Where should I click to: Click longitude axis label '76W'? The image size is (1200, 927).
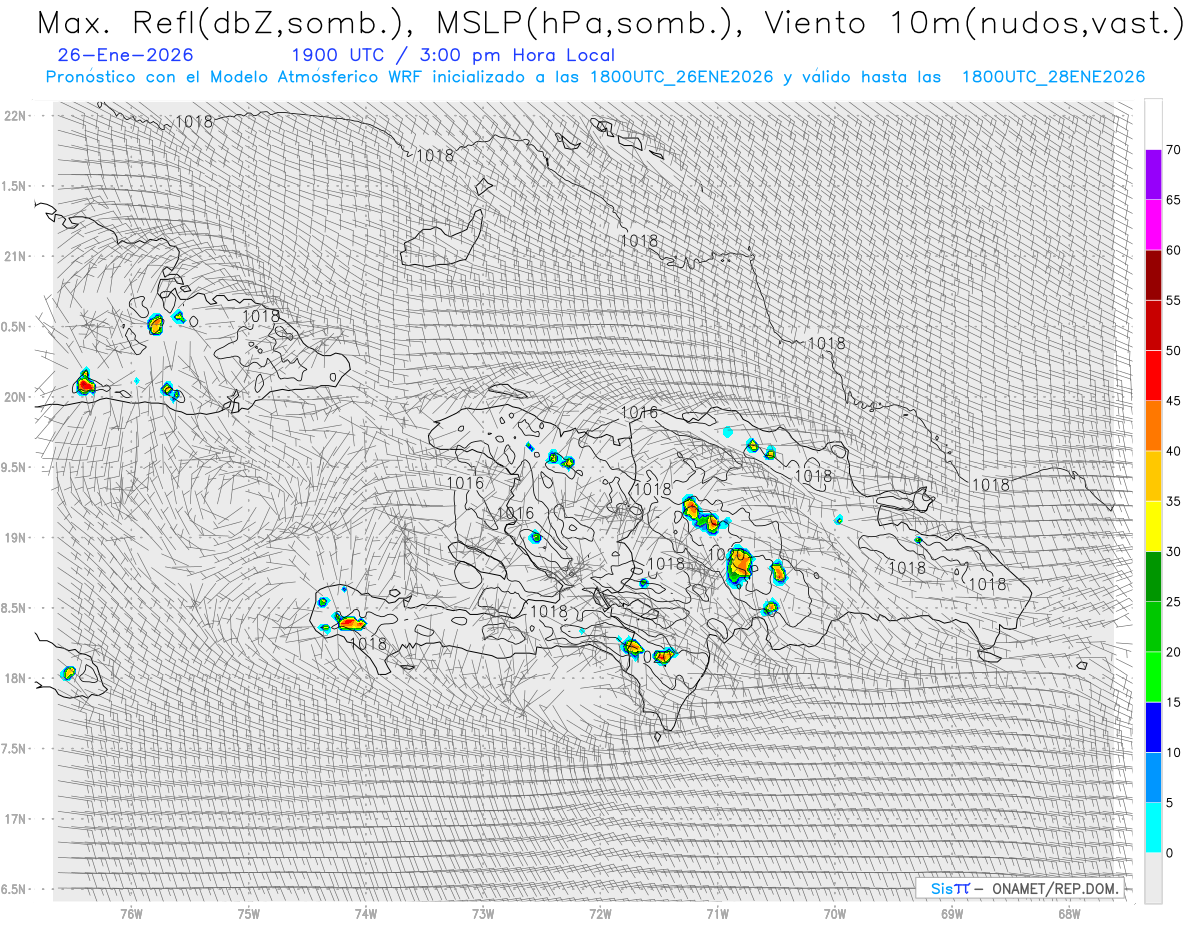click(131, 914)
